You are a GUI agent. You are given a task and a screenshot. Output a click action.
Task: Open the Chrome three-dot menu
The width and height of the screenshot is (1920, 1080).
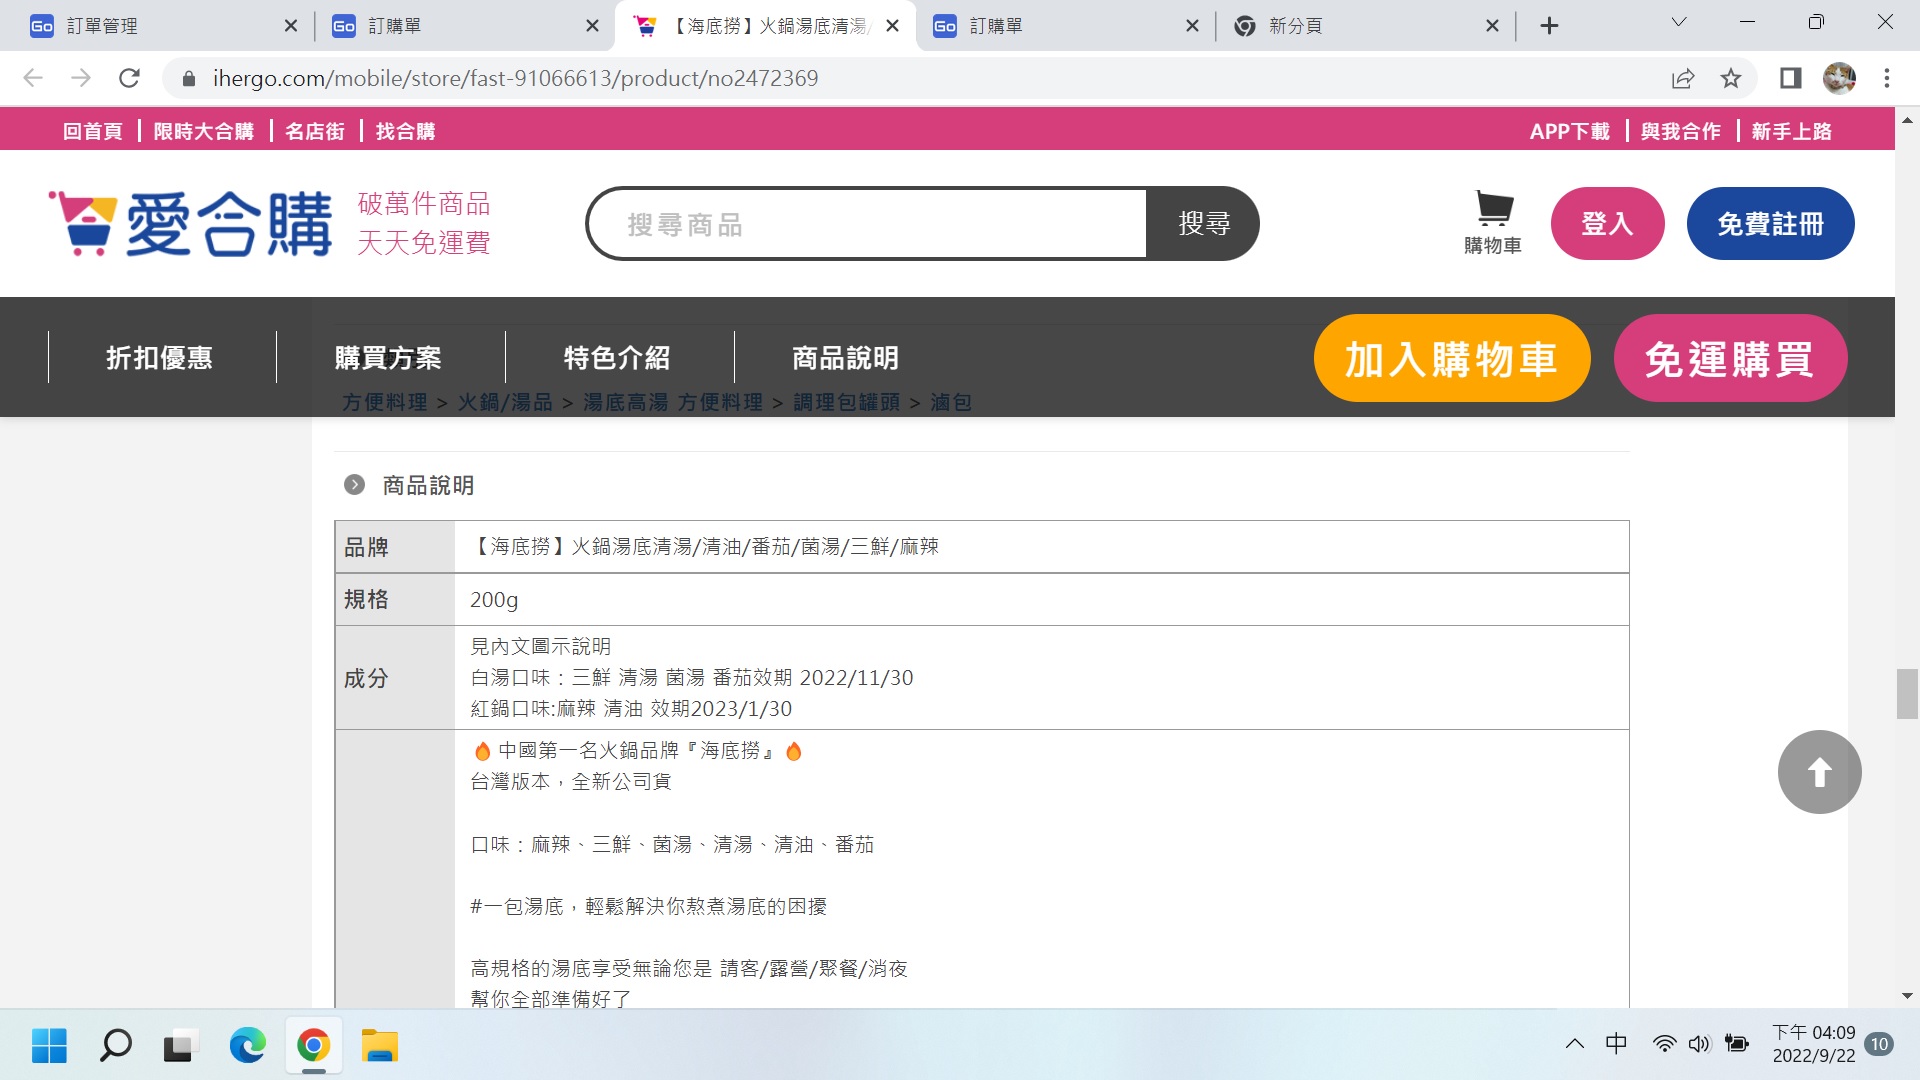[x=1887, y=78]
